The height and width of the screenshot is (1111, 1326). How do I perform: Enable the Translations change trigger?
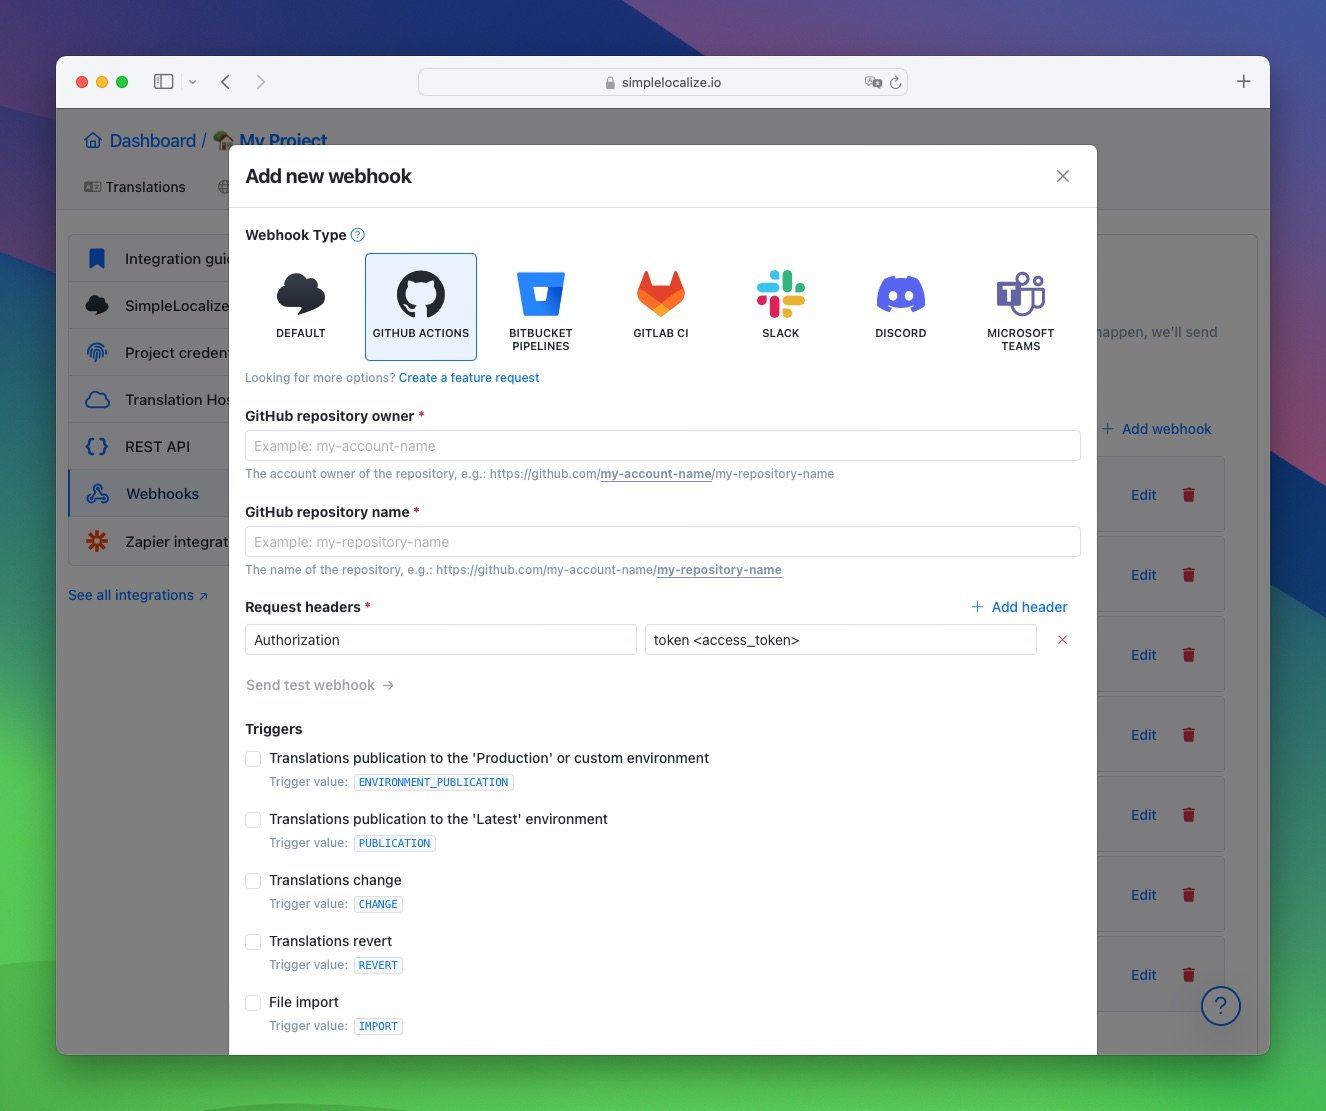(x=253, y=881)
